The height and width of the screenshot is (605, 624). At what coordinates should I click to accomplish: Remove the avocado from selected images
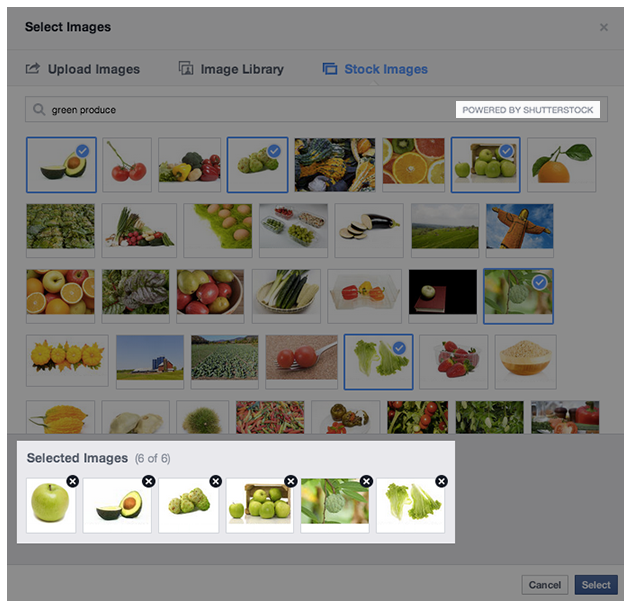coord(148,481)
